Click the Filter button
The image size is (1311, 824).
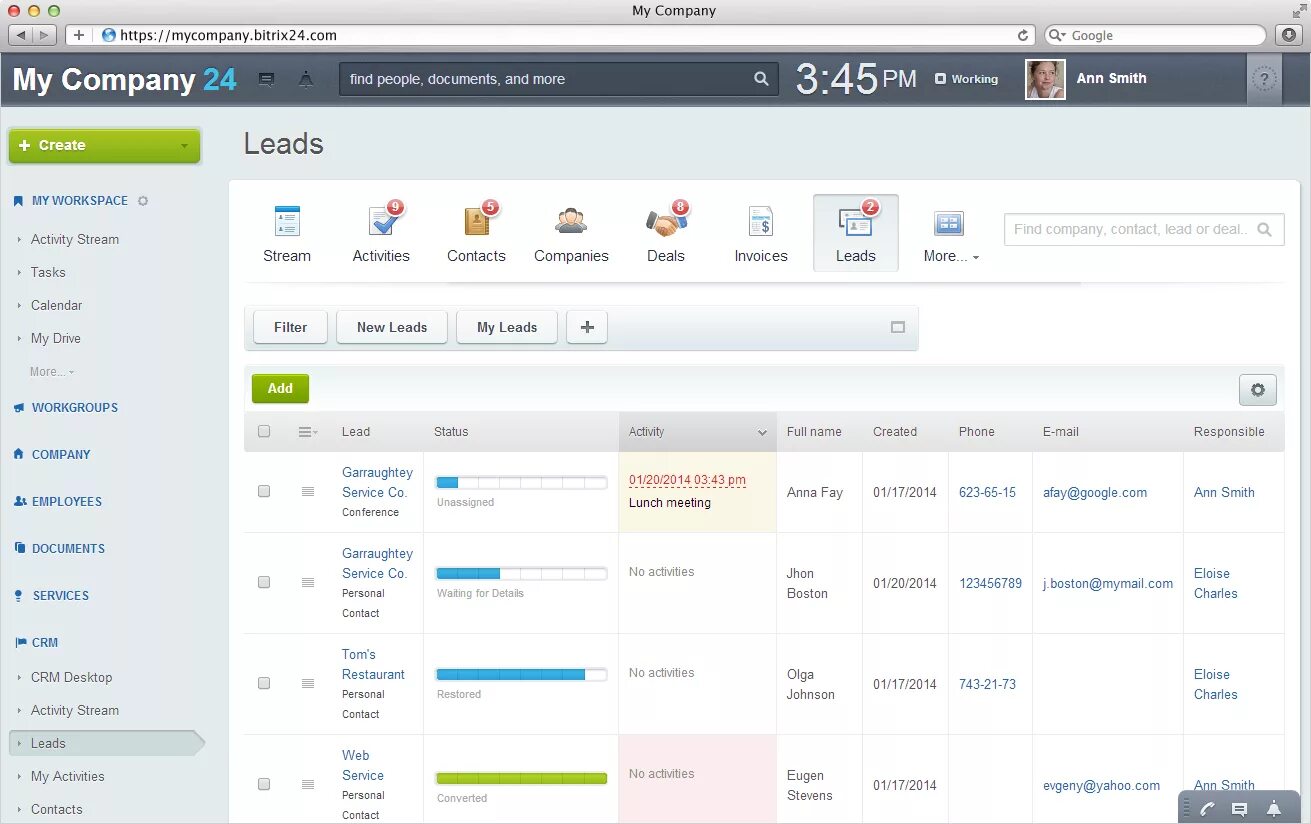pos(290,327)
